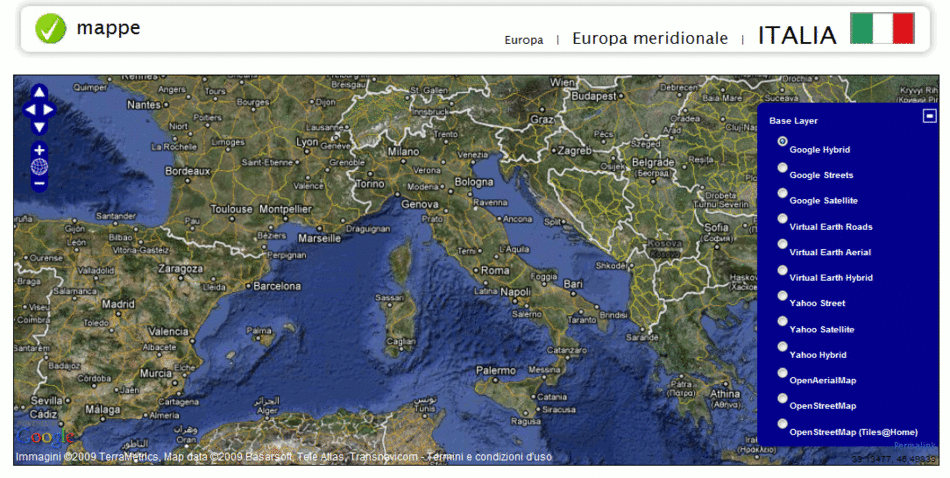This screenshot has width=950, height=478.
Task: Click the green checkmark mappe icon
Action: click(x=50, y=28)
